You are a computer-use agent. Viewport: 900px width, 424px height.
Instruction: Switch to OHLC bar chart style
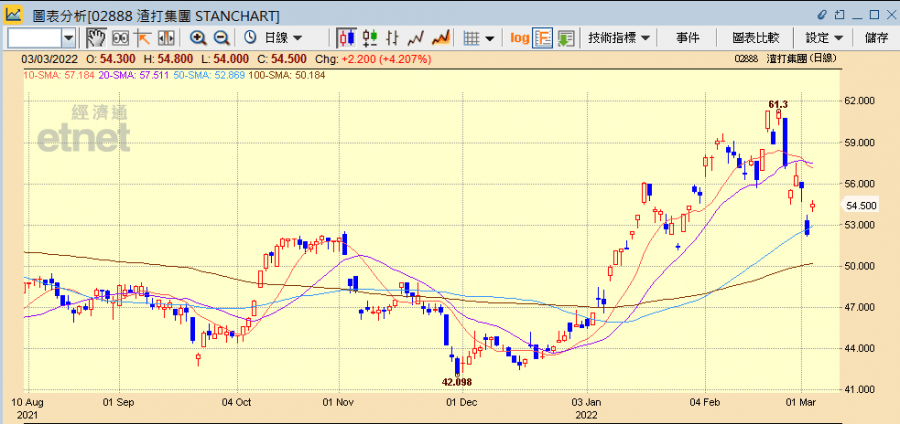[393, 38]
